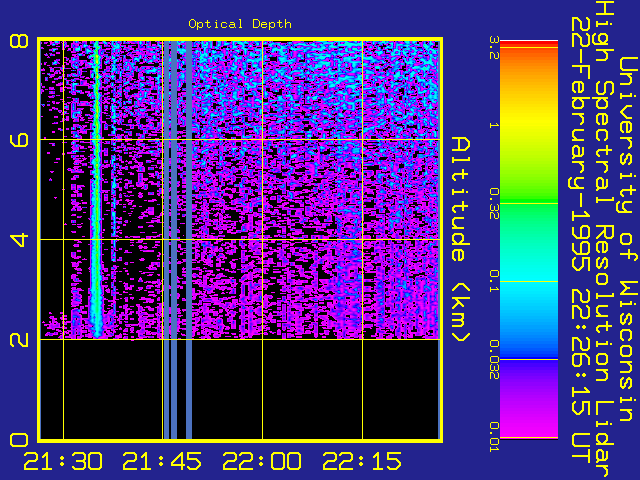Click the 3.2 colorbar scale value
Screen dimensions: 640x480
pos(494,48)
